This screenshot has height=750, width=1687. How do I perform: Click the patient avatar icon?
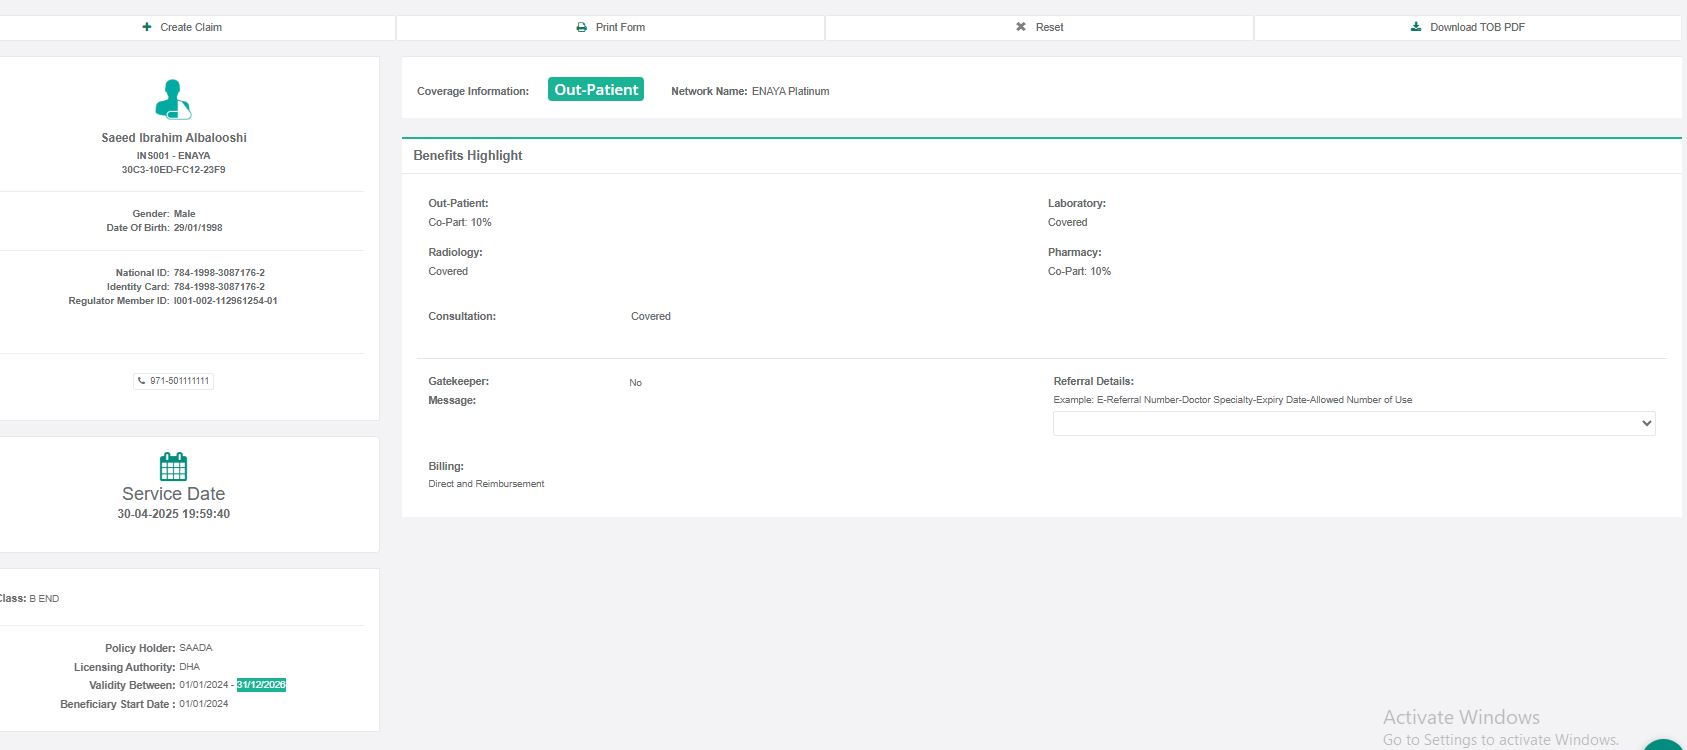173,99
